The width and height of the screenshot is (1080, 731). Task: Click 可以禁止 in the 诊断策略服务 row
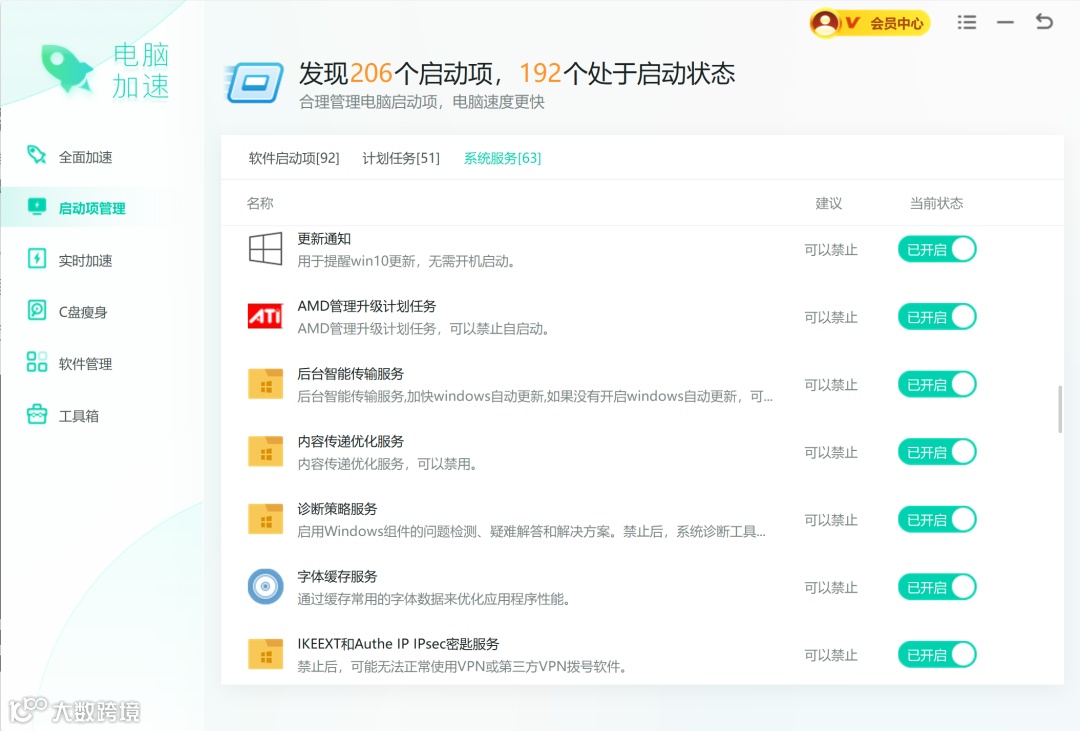pos(831,519)
